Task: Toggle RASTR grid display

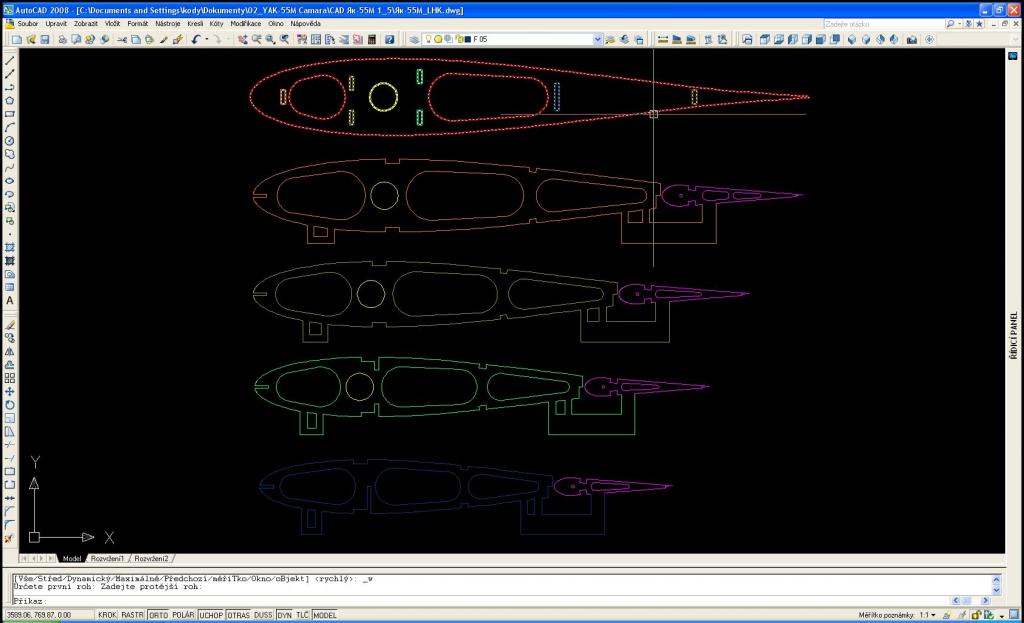Action: coord(133,615)
